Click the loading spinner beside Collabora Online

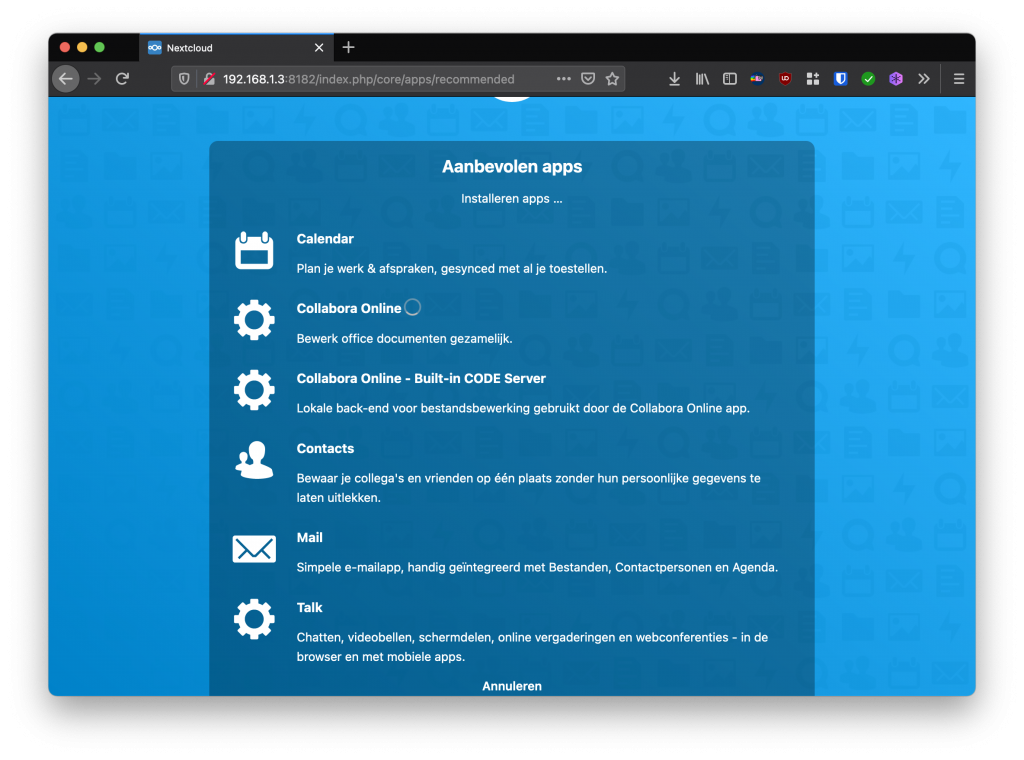coord(412,307)
